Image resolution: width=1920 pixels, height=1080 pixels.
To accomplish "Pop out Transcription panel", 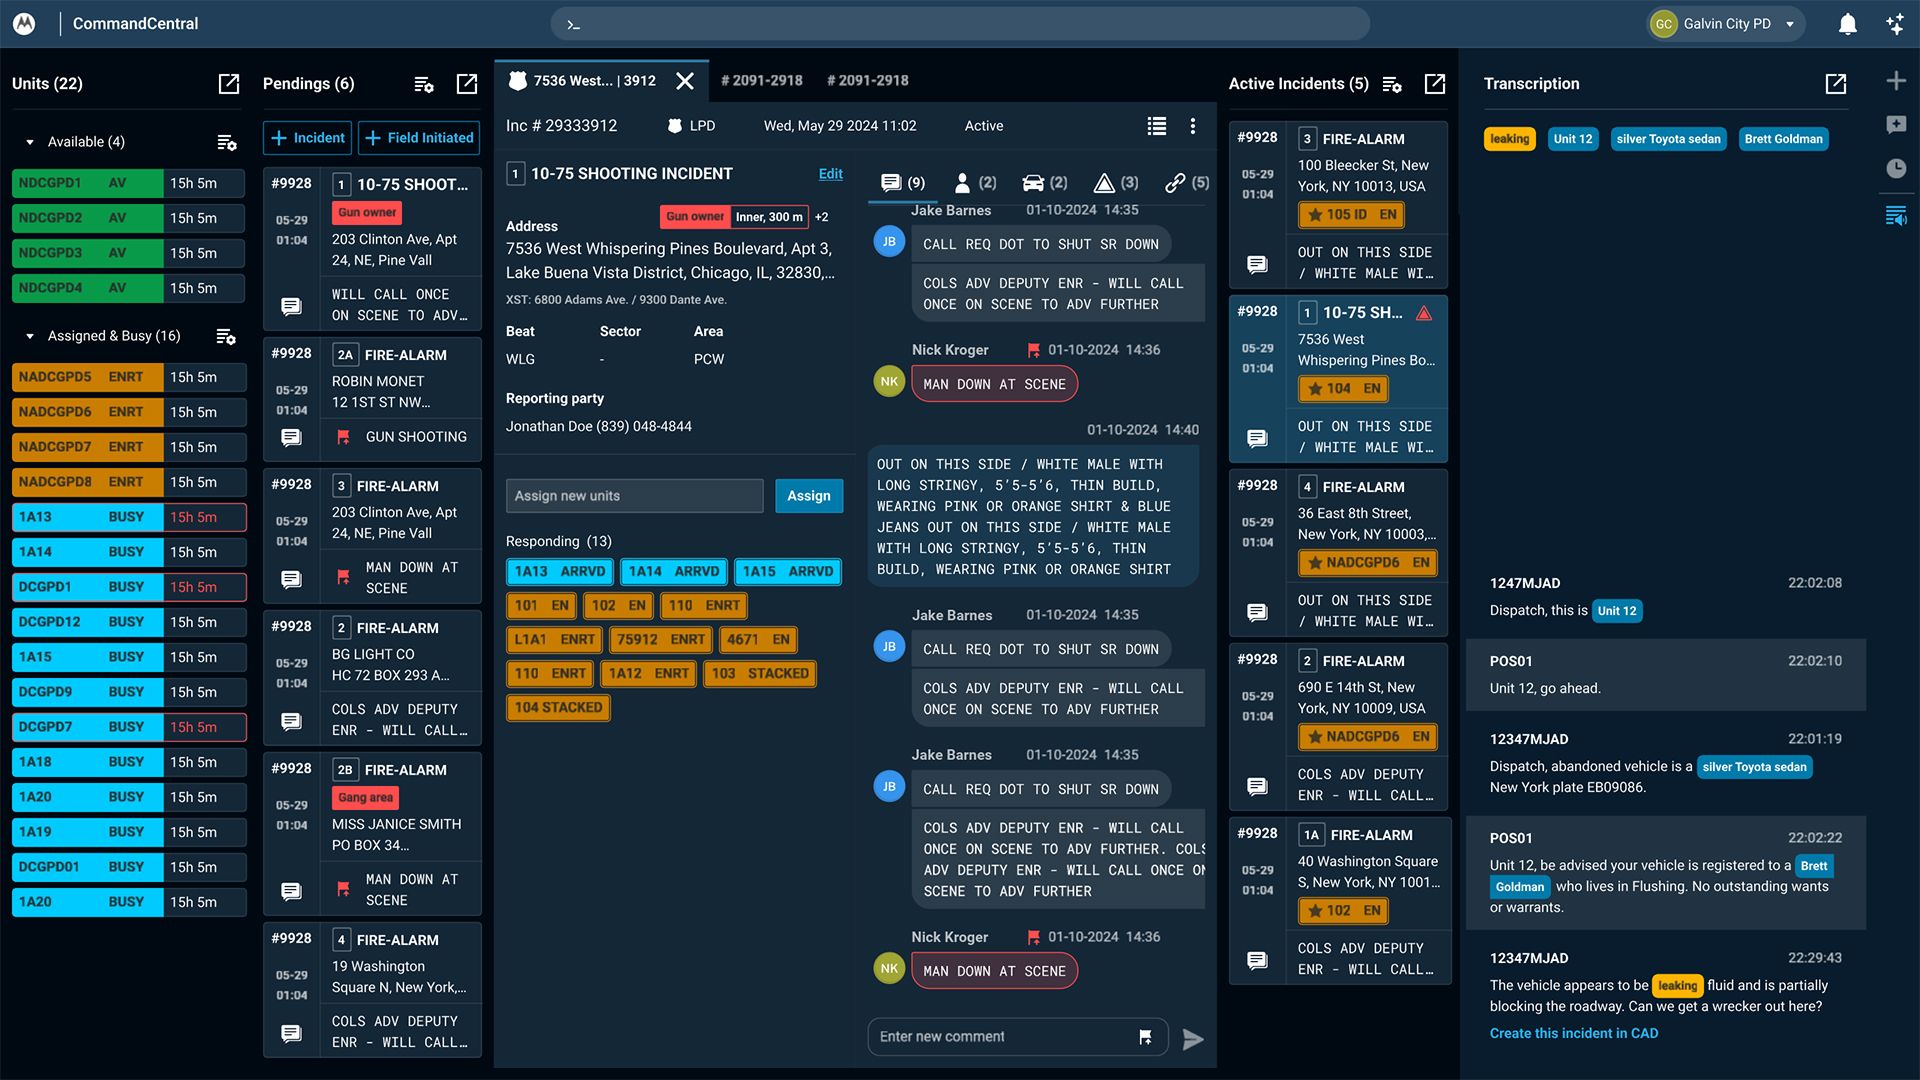I will 1835,84.
